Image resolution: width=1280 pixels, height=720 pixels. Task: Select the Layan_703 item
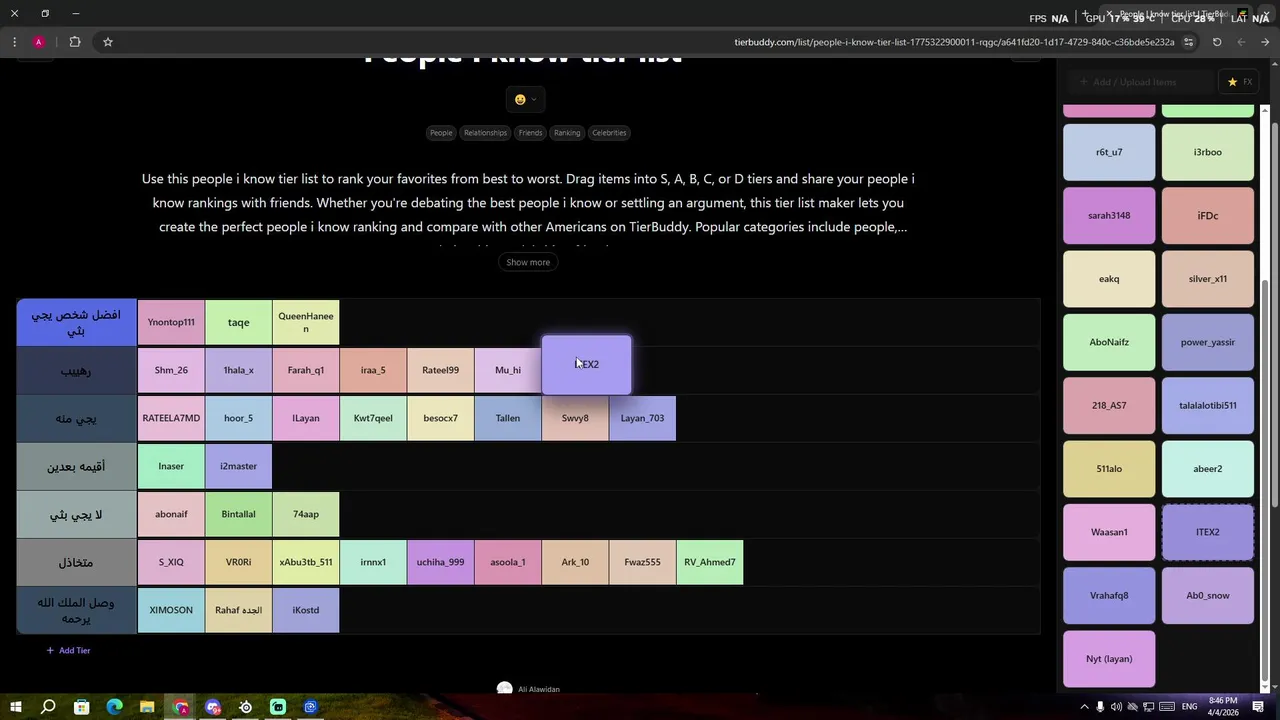[642, 418]
